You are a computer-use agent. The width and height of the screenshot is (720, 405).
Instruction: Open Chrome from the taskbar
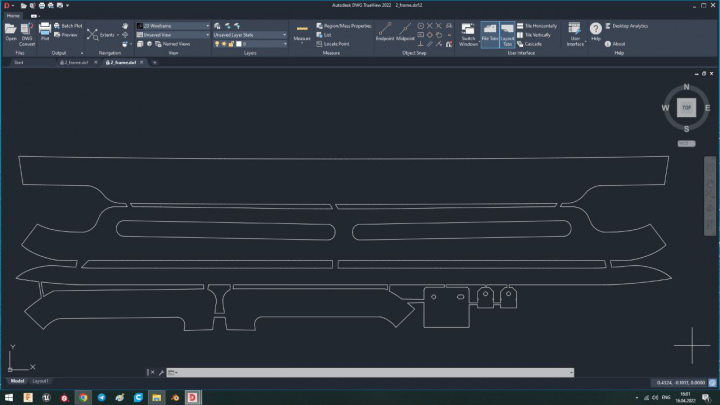83,398
